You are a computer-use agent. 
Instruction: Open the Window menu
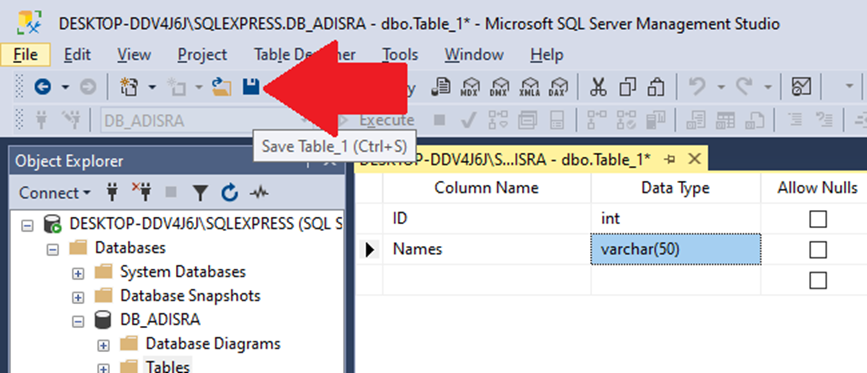pyautogui.click(x=474, y=55)
